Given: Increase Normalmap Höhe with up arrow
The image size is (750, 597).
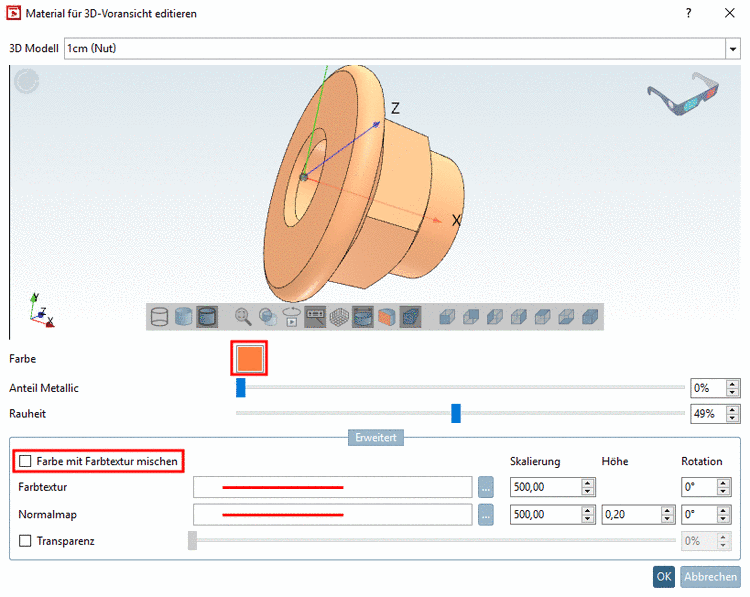Looking at the screenshot, I should (x=668, y=510).
